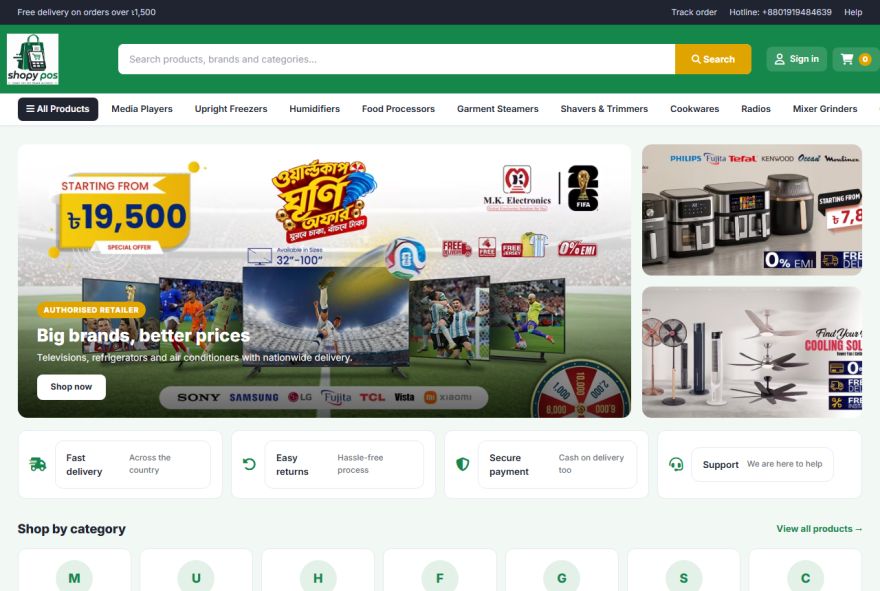Click the free delivery notice text
880x591 pixels.
pyautogui.click(x=86, y=12)
